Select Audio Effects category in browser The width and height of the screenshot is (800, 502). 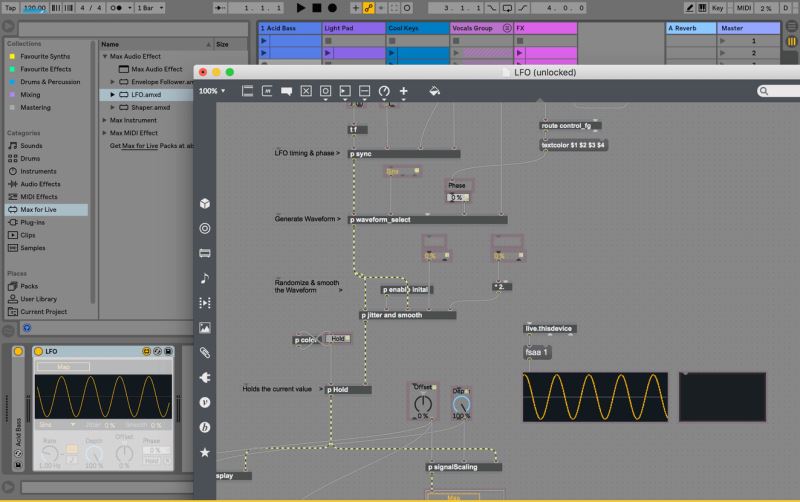click(40, 184)
